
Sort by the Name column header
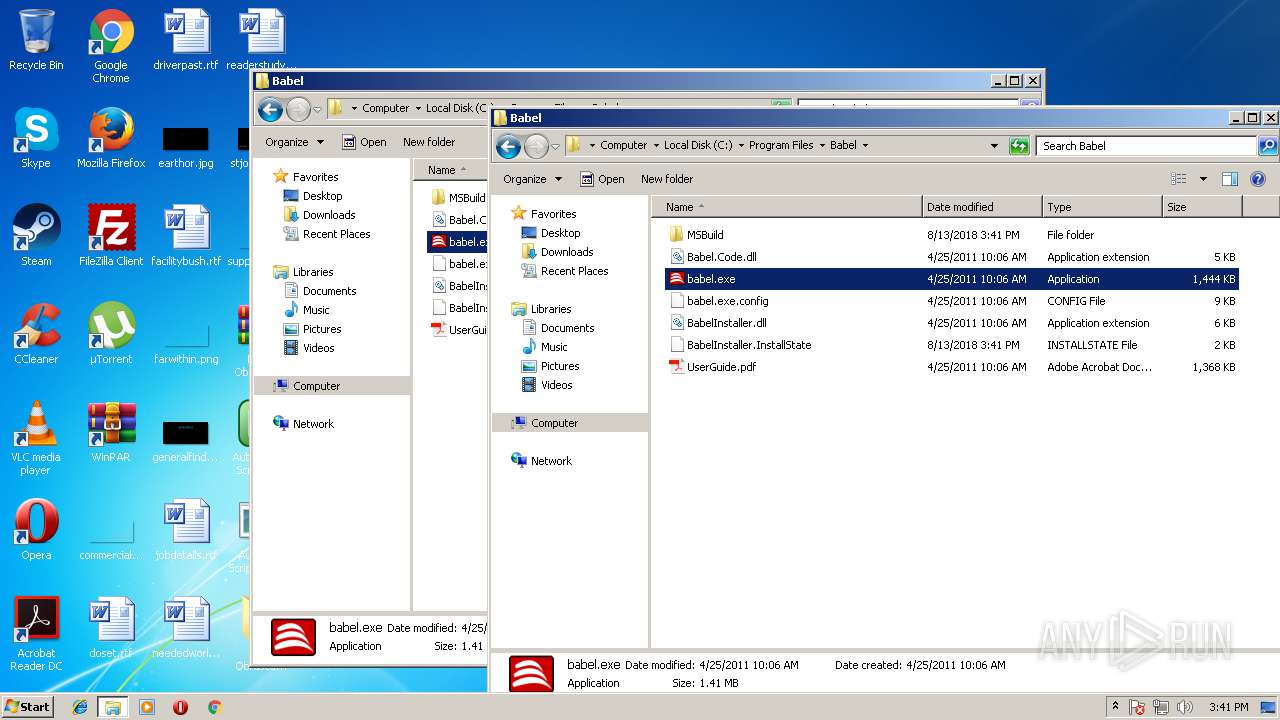(786, 207)
